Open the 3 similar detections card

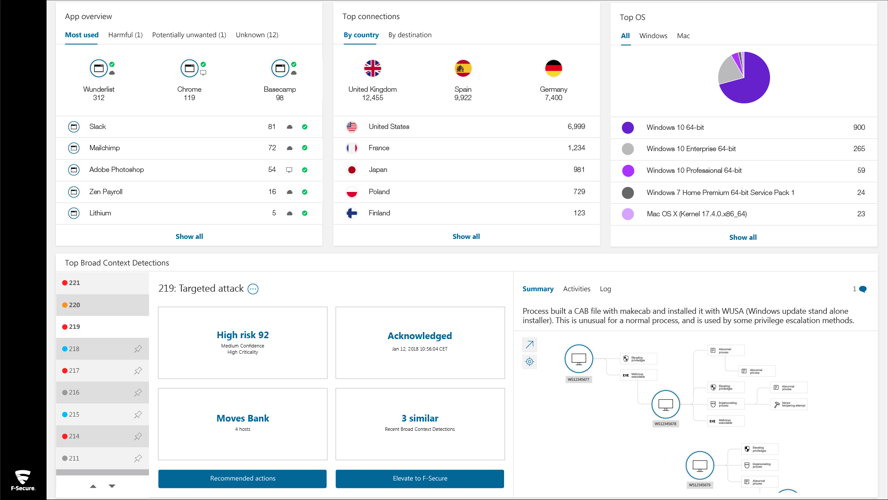coord(420,424)
